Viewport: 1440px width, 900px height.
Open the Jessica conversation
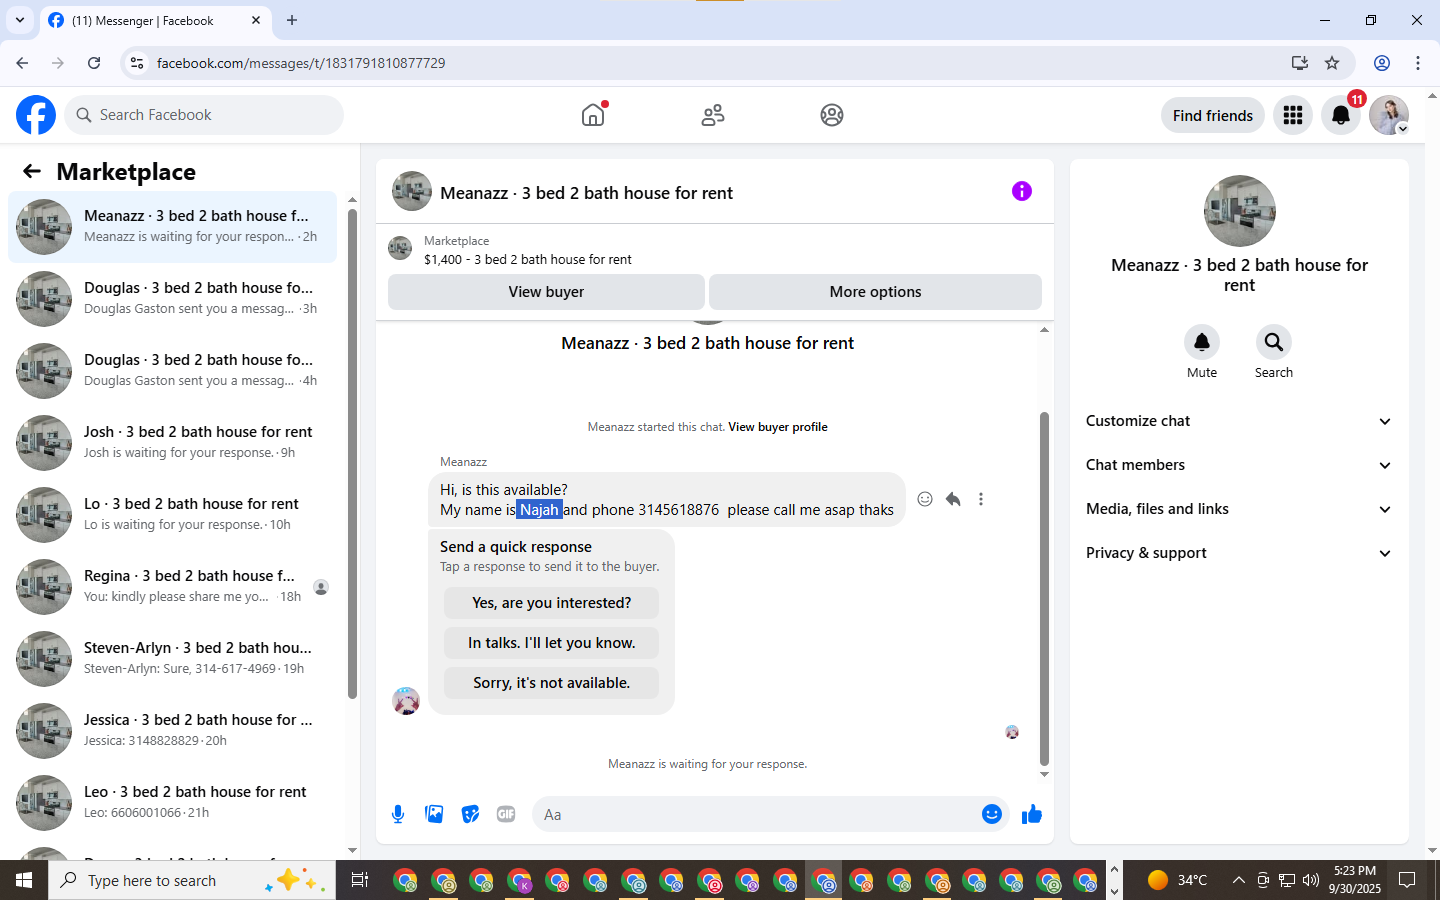point(172,731)
